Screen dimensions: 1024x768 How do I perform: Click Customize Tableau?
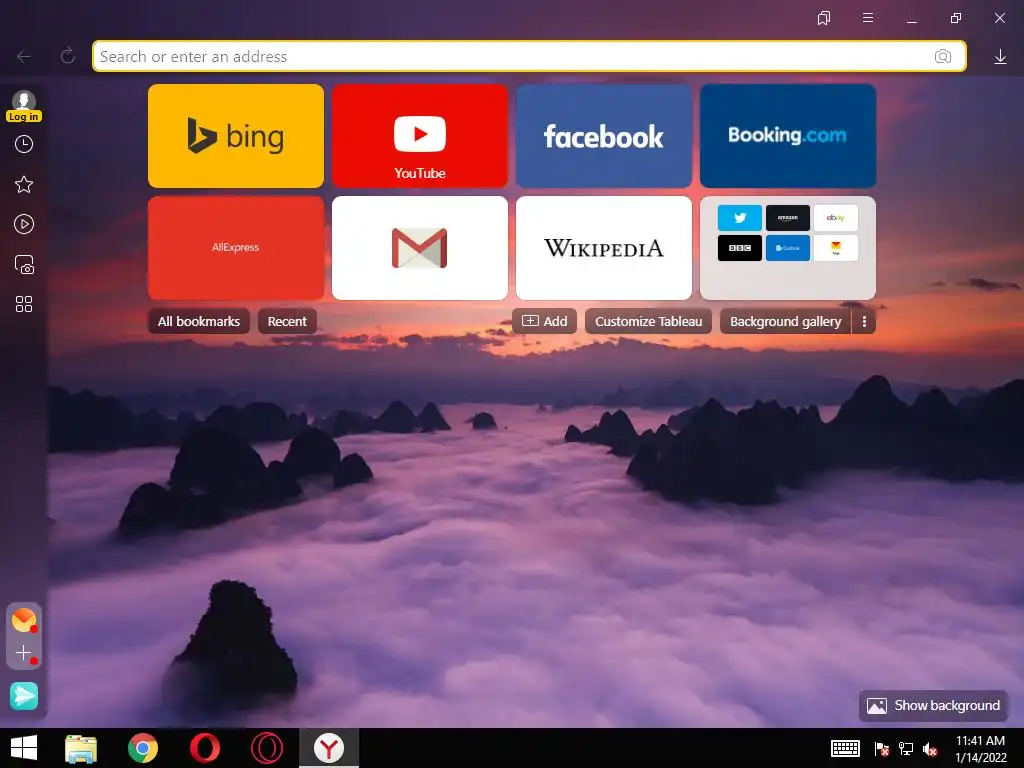[648, 321]
